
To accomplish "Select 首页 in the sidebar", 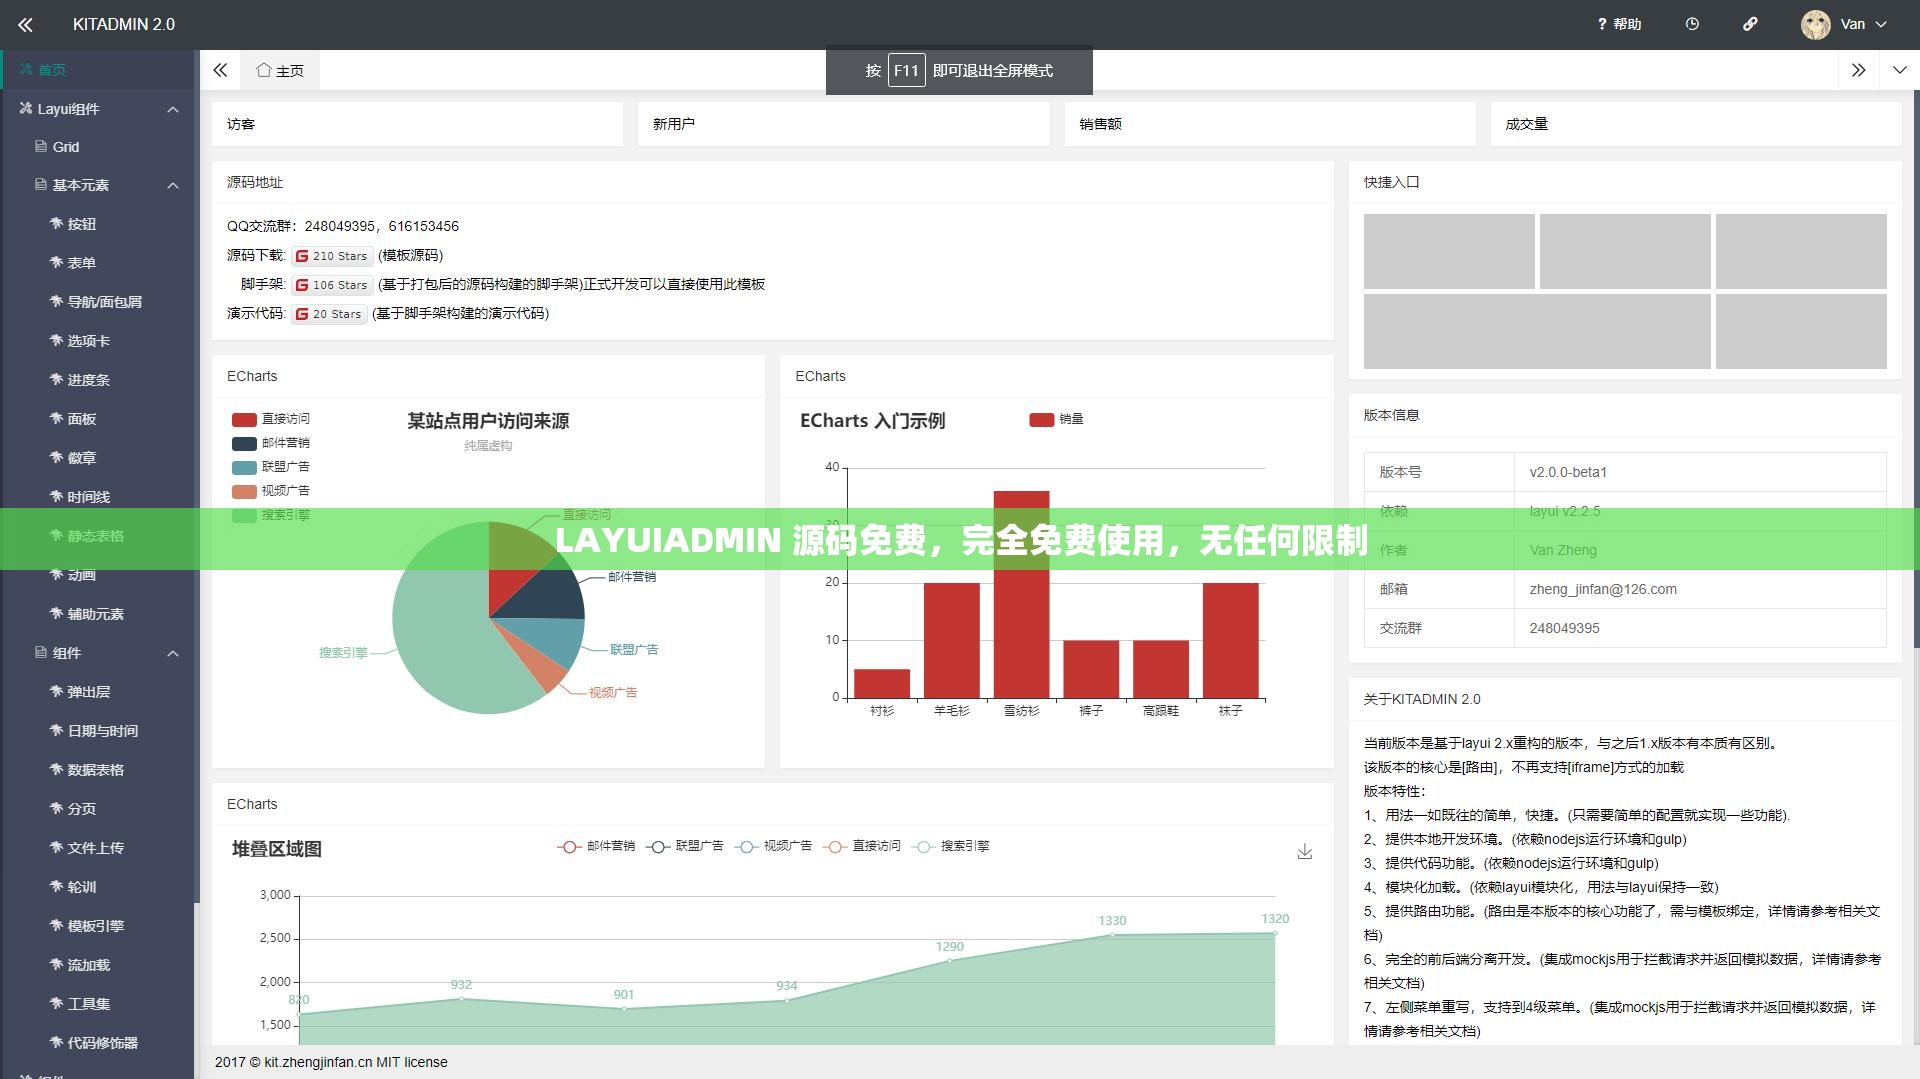I will click(x=97, y=69).
